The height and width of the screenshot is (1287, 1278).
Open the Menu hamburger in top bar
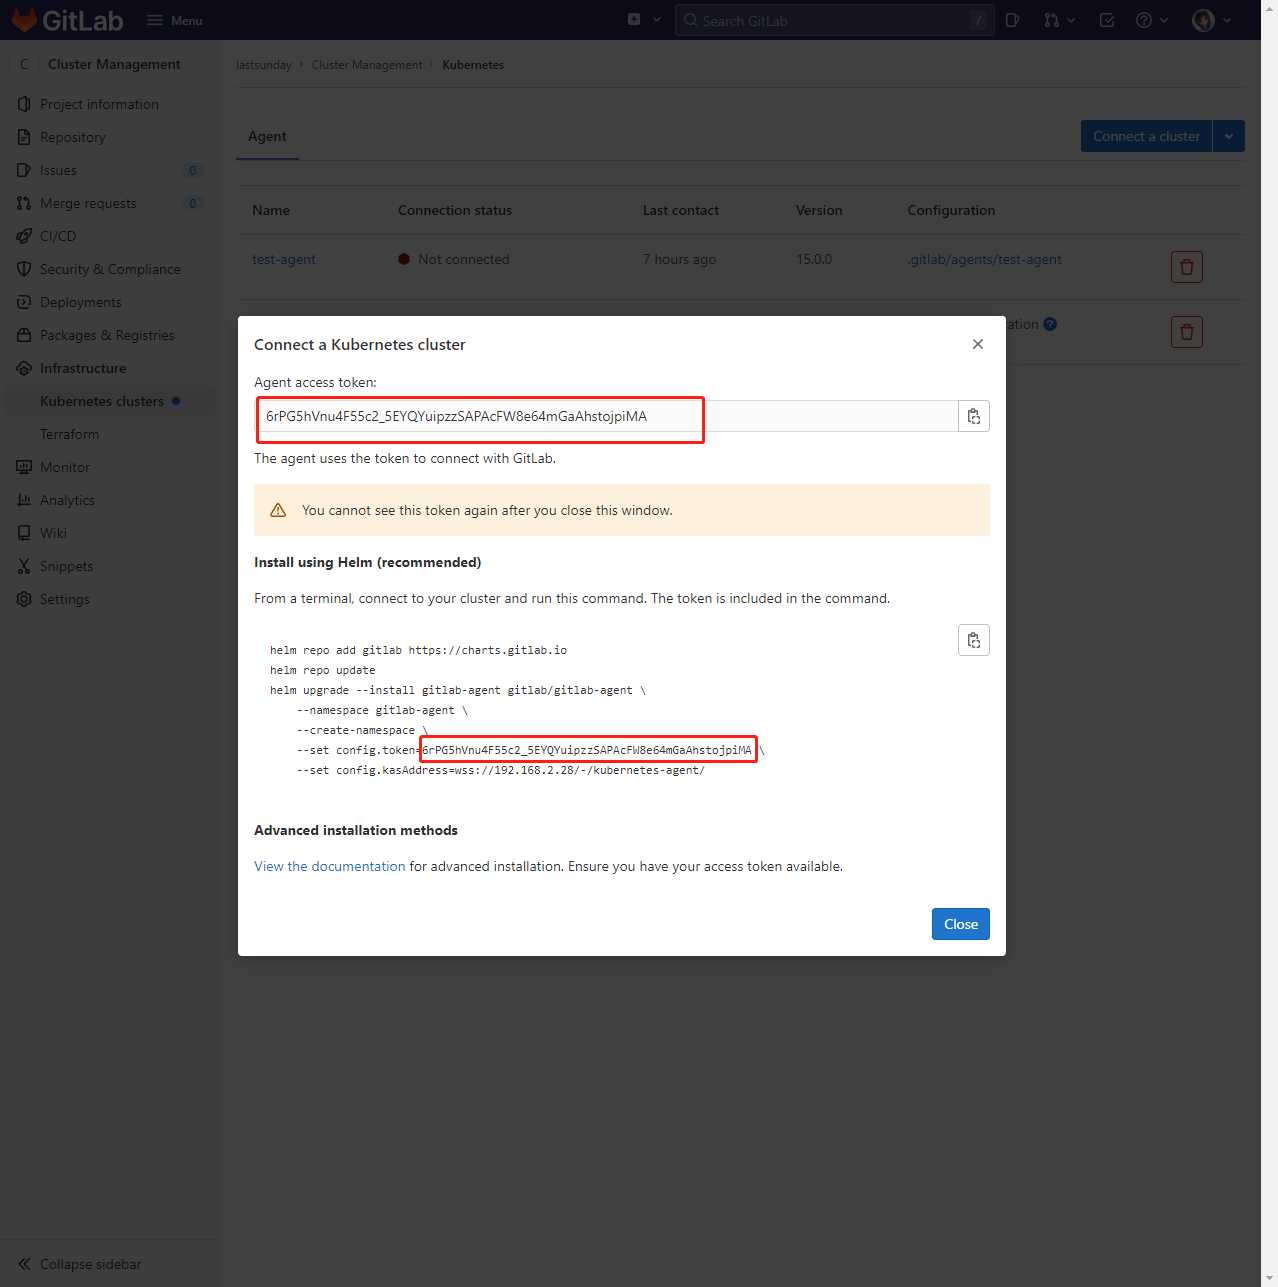click(x=175, y=20)
